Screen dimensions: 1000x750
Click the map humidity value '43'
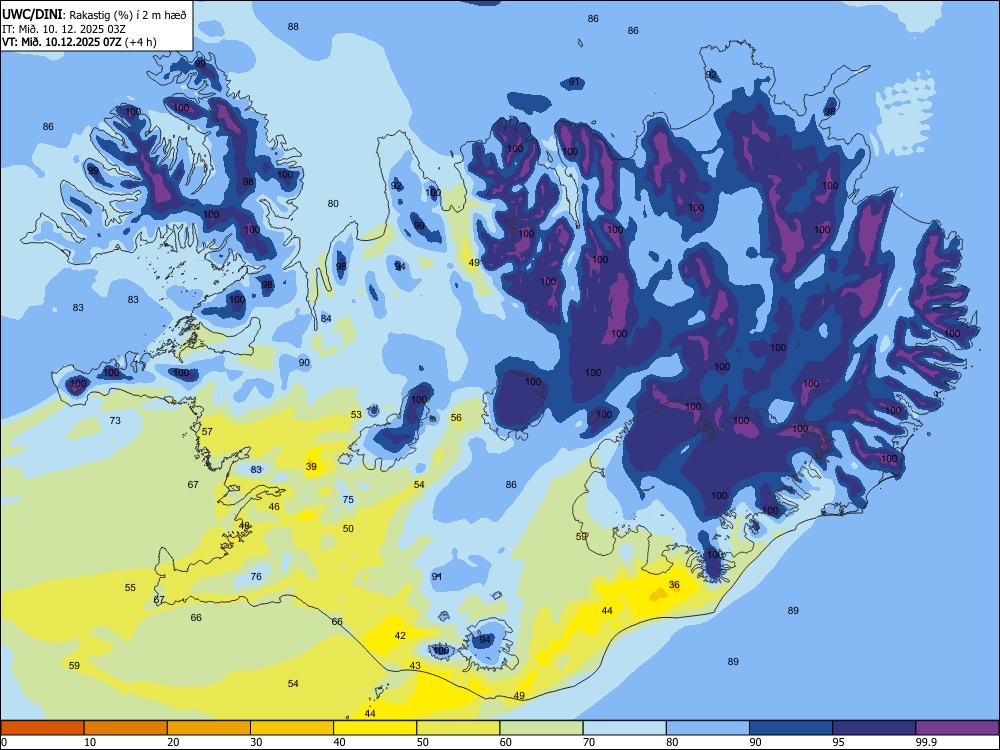point(415,666)
